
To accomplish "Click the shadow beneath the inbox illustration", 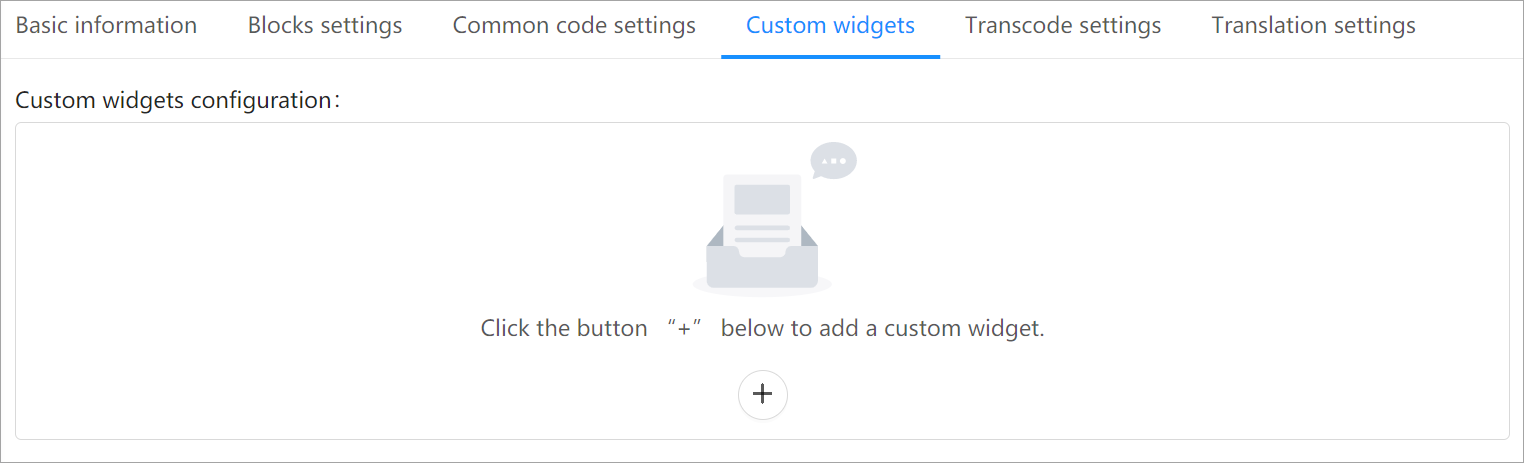I will pyautogui.click(x=762, y=291).
